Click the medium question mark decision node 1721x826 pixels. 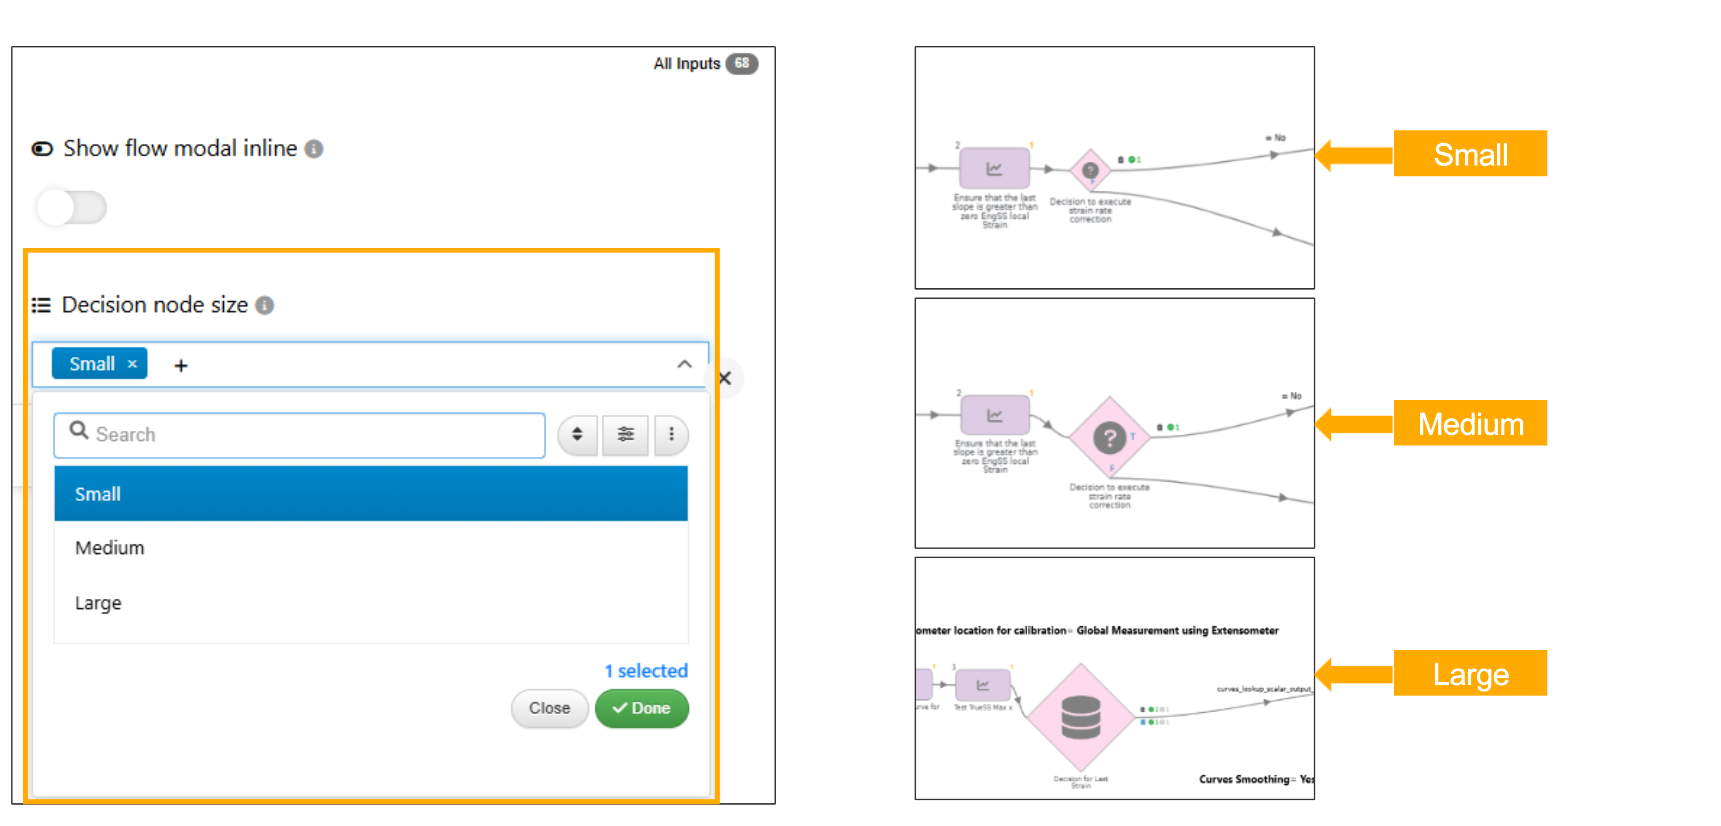coord(1109,437)
